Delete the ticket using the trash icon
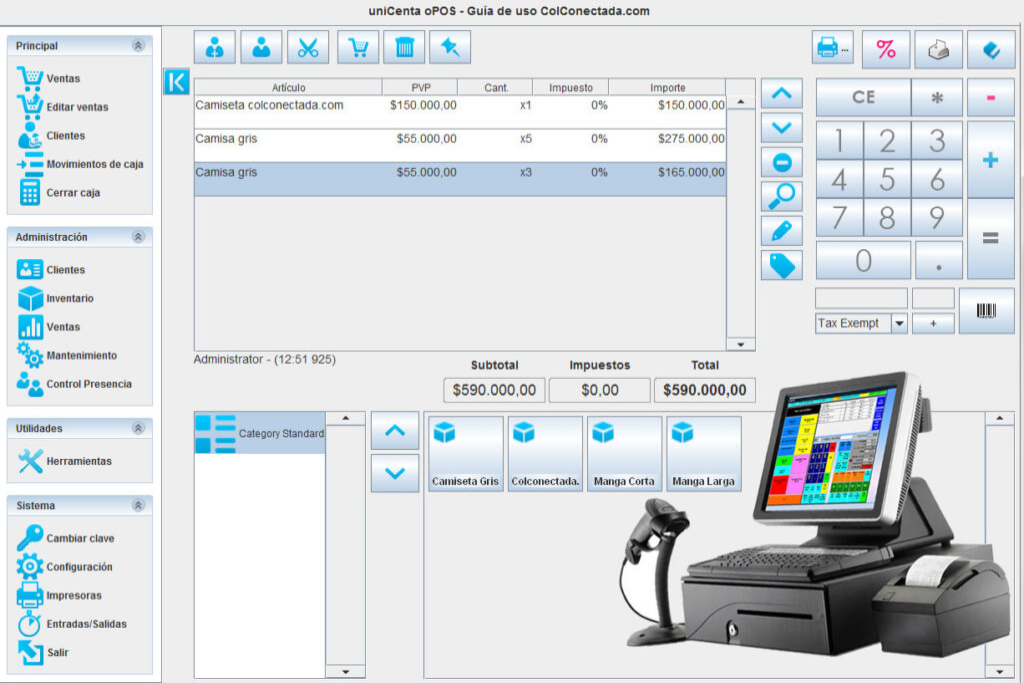This screenshot has width=1024, height=683. pos(403,46)
